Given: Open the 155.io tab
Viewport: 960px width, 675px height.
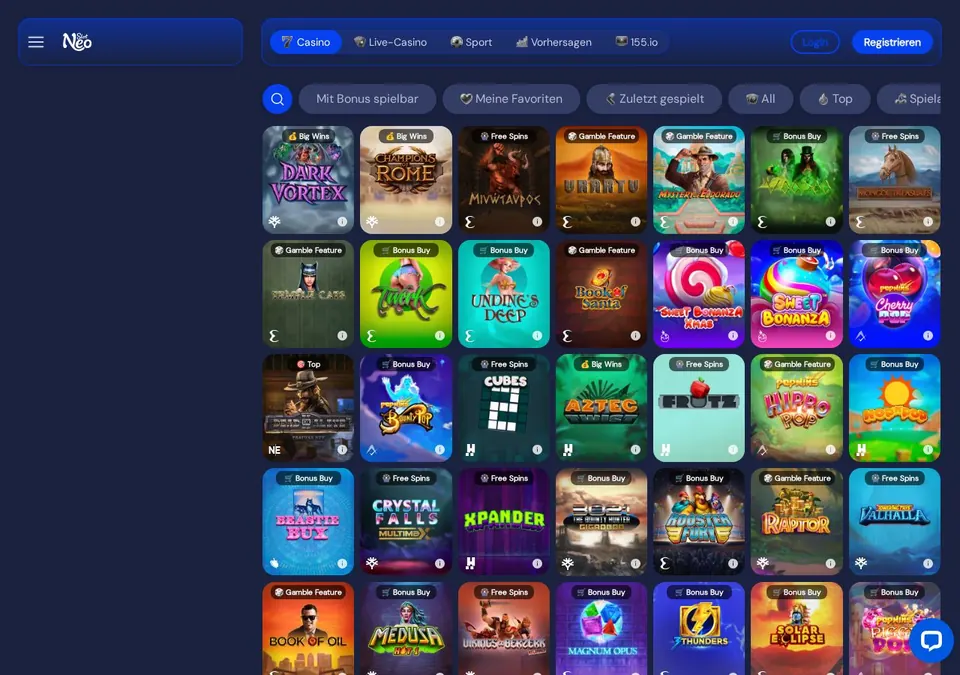Looking at the screenshot, I should [637, 42].
